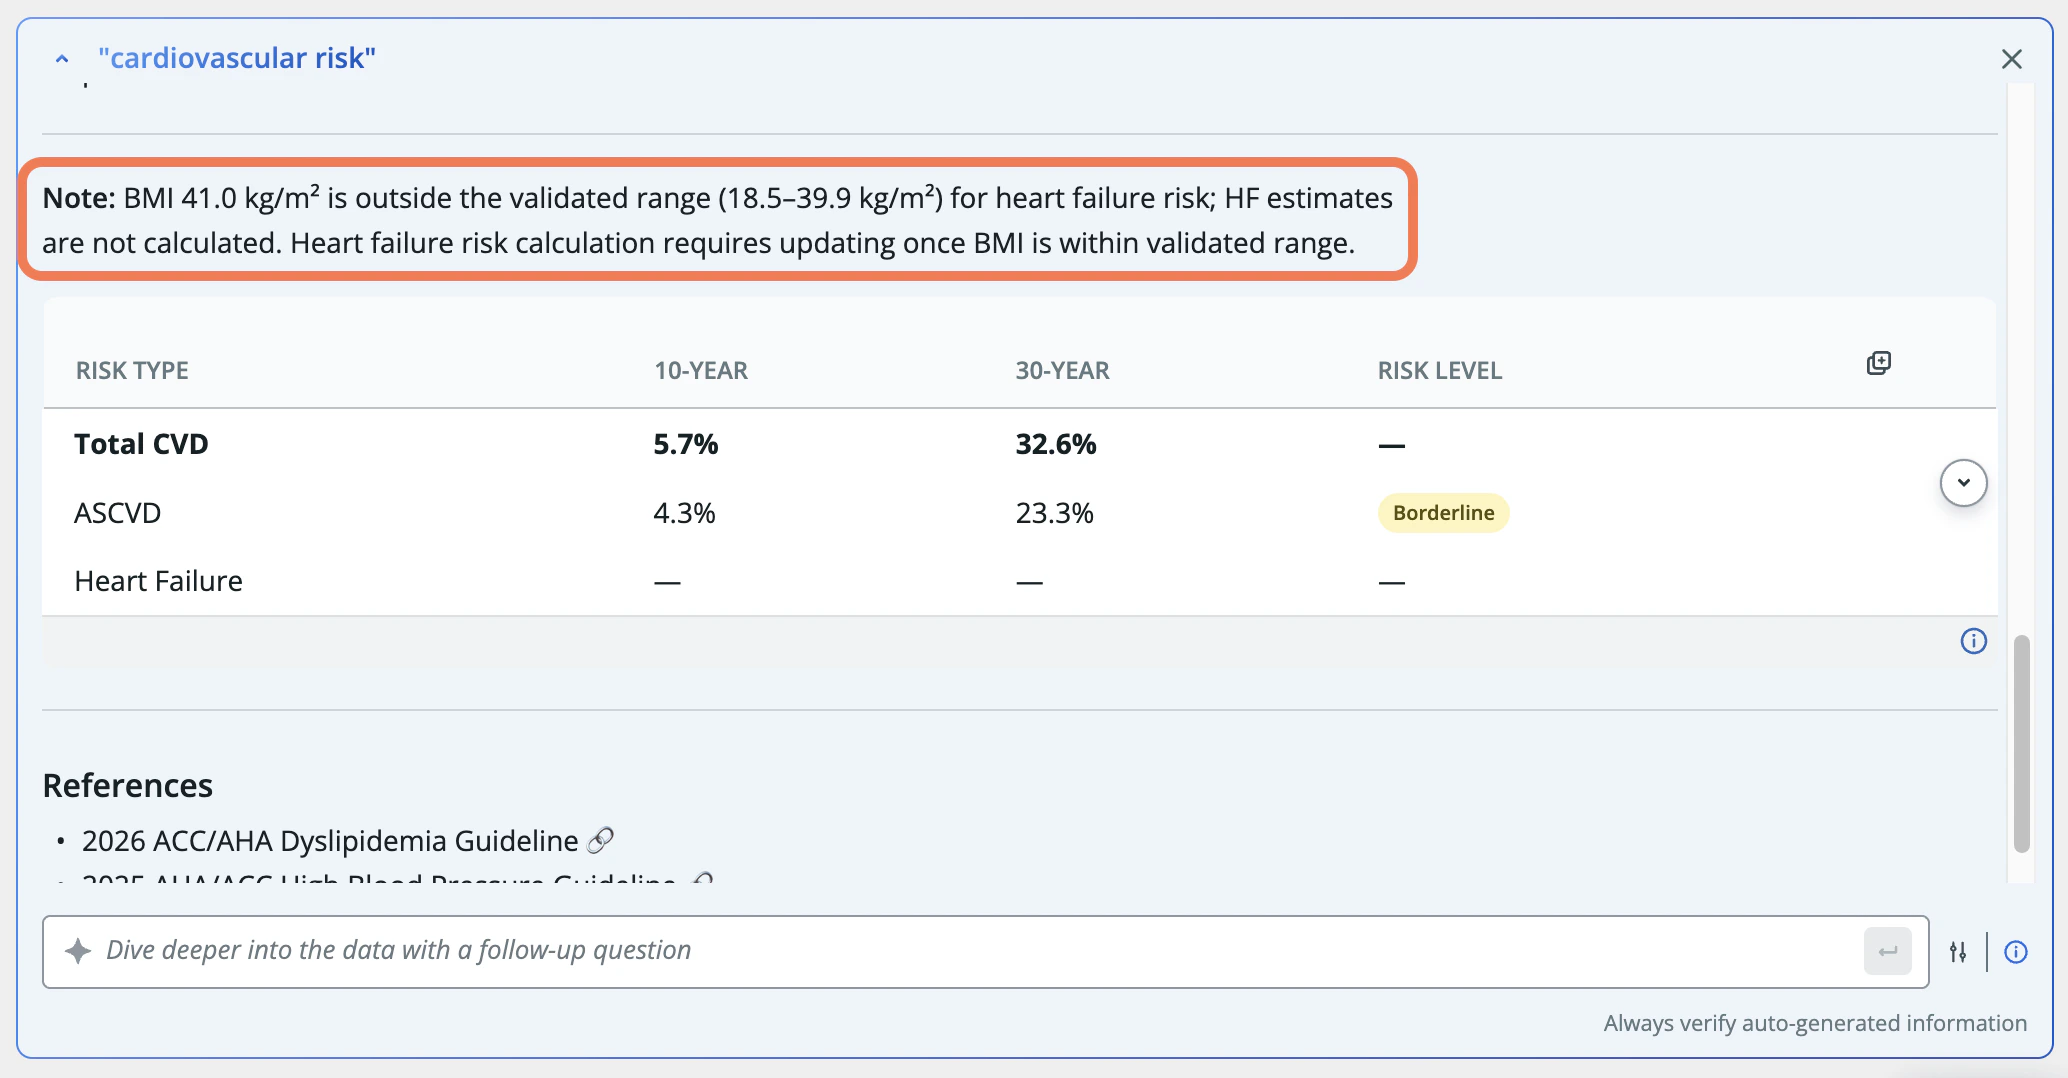Viewport: 2068px width, 1078px height.
Task: Click the follow-up question input field
Action: tap(700, 950)
